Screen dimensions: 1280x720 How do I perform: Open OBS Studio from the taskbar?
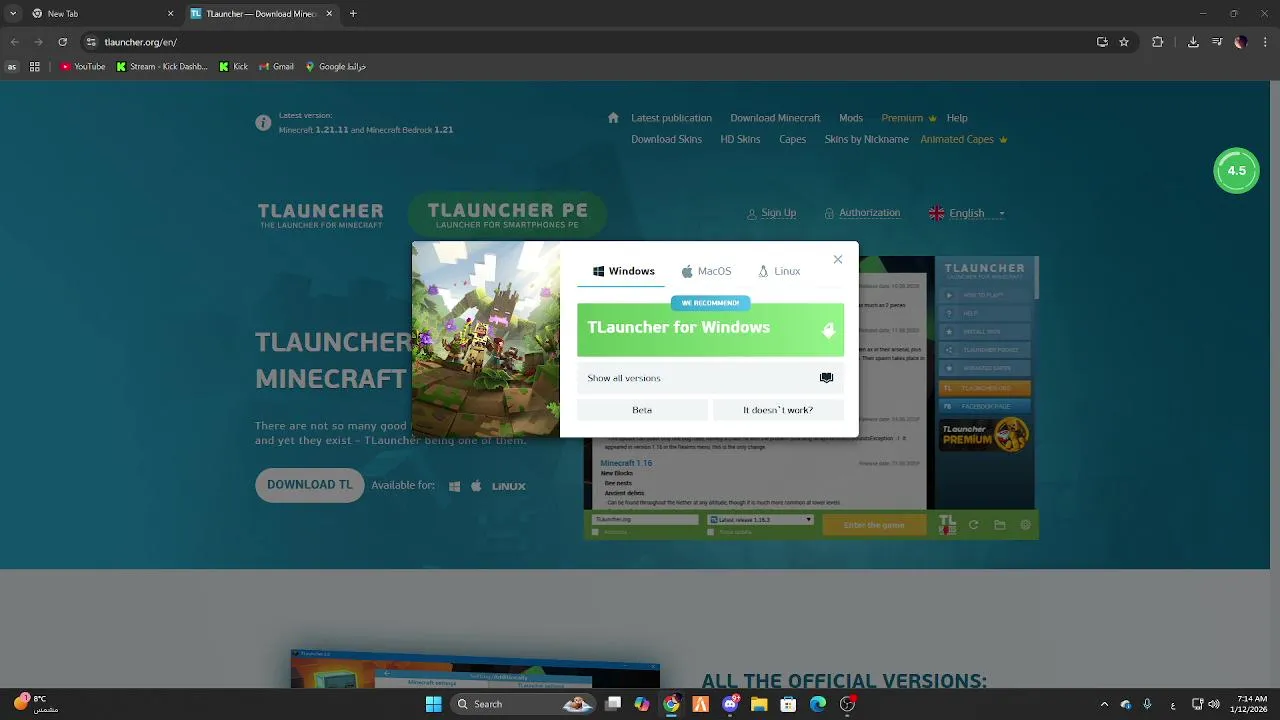[x=848, y=704]
